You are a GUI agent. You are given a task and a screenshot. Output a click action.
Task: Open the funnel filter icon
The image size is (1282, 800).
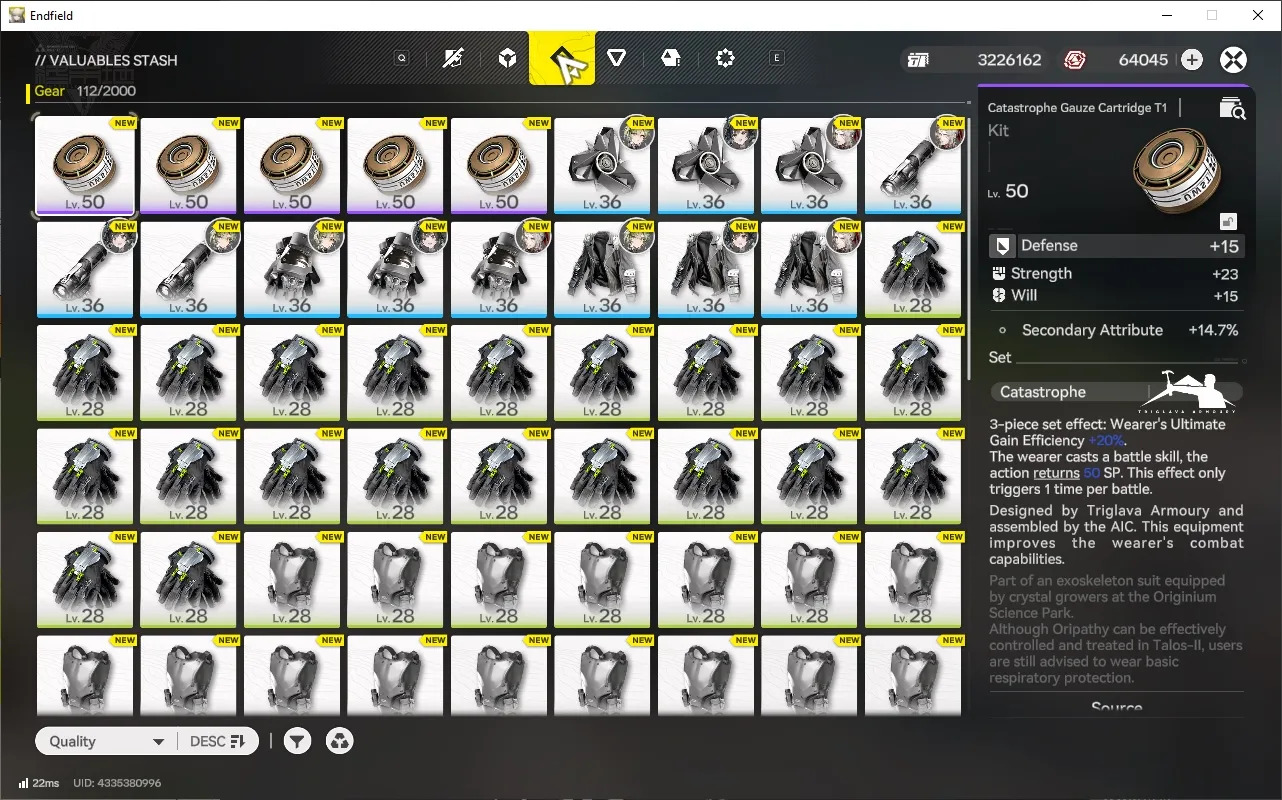tap(297, 741)
